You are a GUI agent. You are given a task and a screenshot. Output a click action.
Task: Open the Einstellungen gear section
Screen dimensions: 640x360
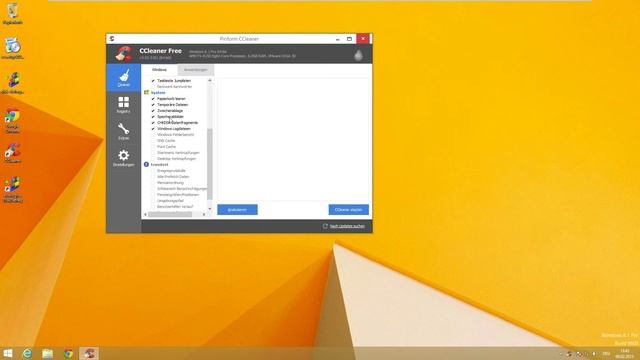pos(124,158)
